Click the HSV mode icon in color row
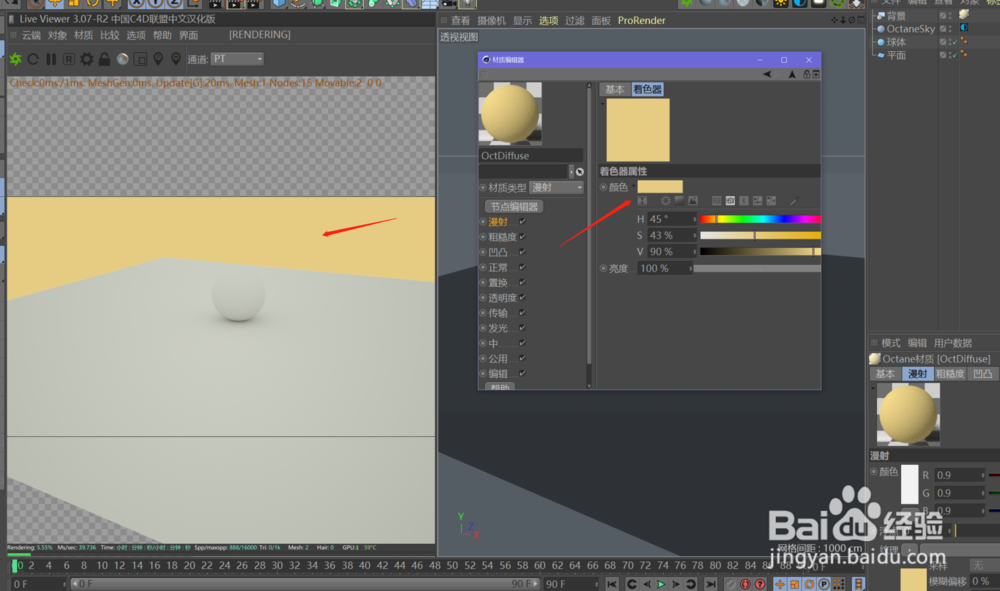Image resolution: width=1000 pixels, height=591 pixels. (730, 201)
